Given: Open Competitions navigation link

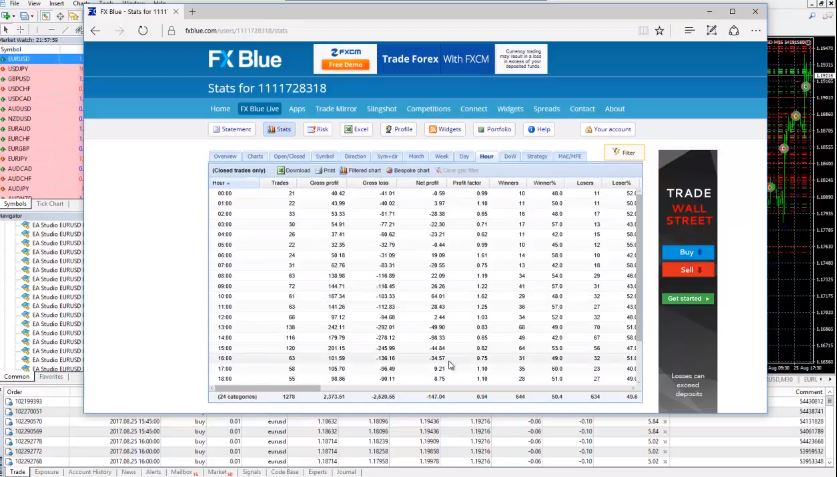Looking at the screenshot, I should (429, 109).
